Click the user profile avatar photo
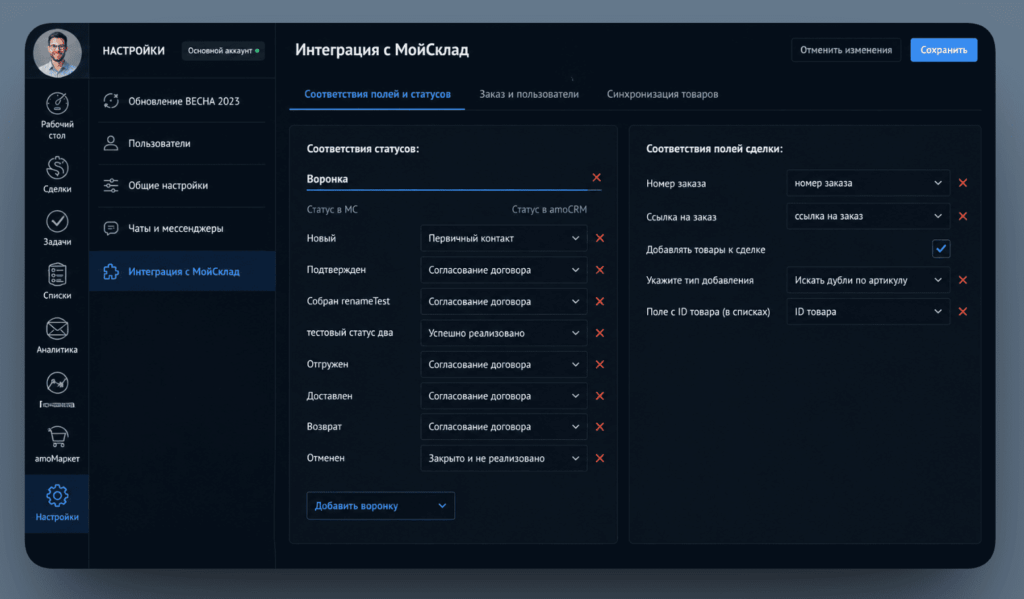Image resolution: width=1024 pixels, height=599 pixels. tap(57, 53)
